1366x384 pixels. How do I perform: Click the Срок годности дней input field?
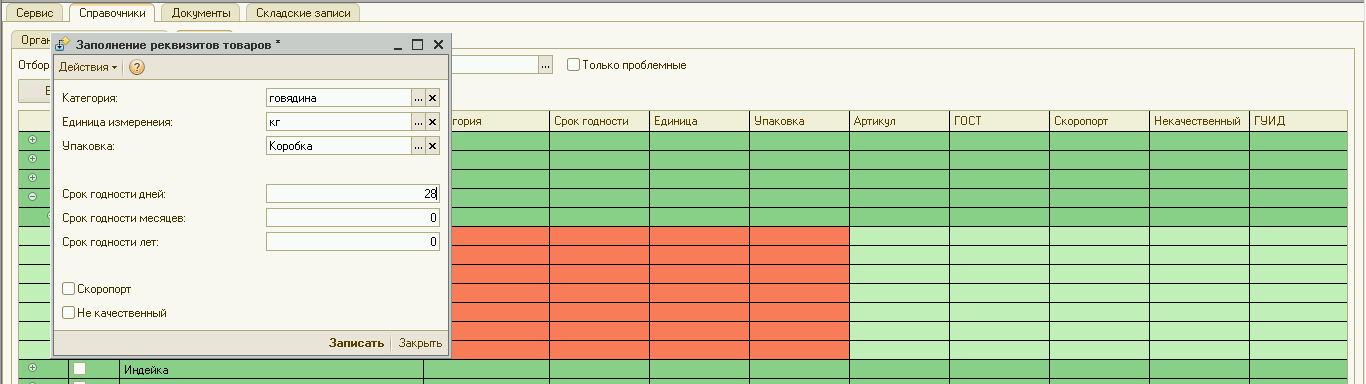pos(353,194)
